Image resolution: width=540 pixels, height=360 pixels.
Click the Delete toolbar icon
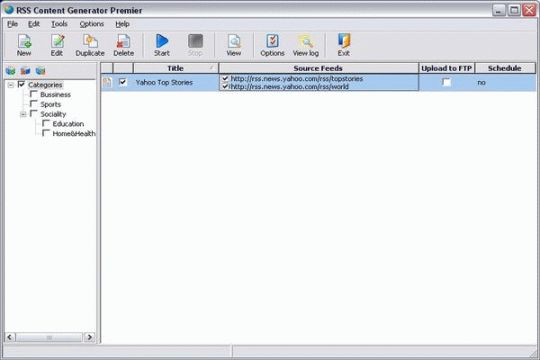coord(123,41)
